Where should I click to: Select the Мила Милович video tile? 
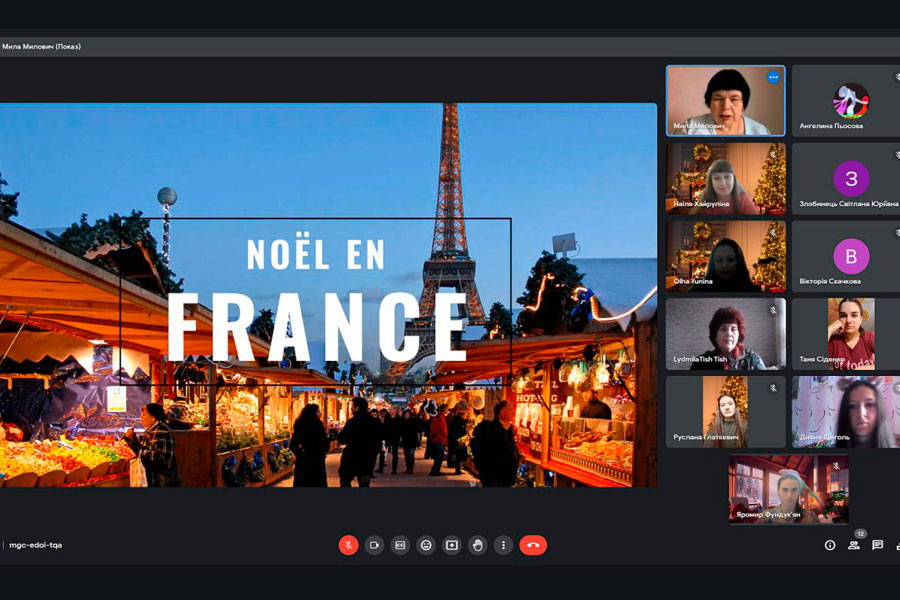click(x=726, y=100)
